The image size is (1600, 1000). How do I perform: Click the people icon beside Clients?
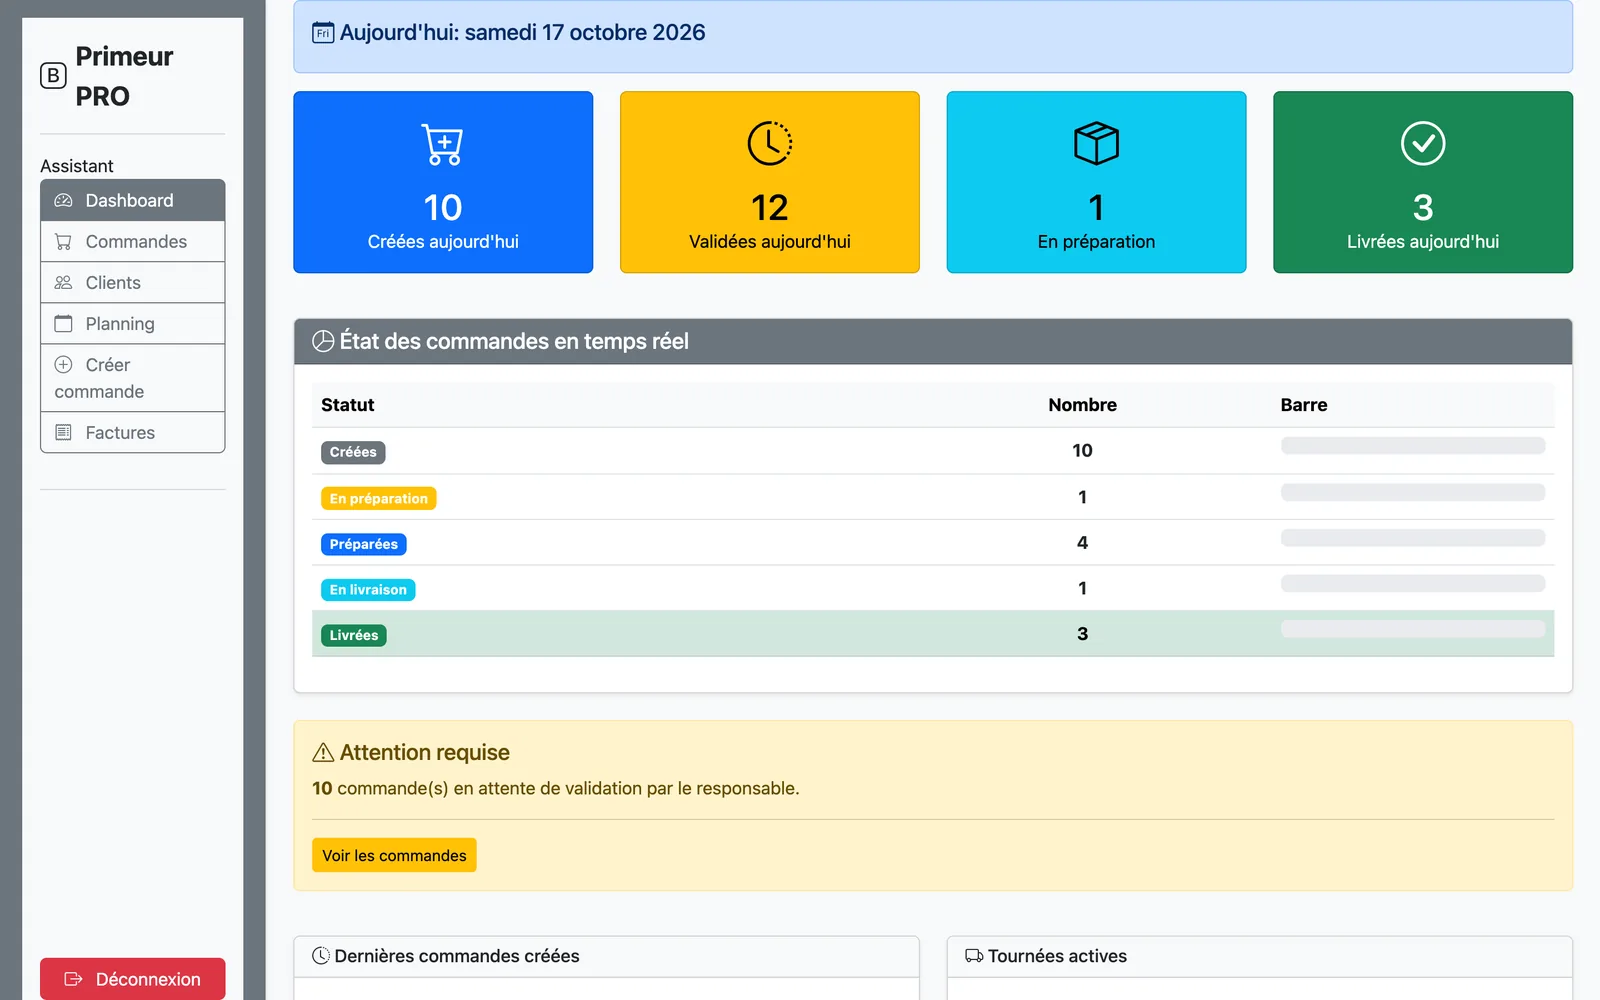pyautogui.click(x=63, y=283)
